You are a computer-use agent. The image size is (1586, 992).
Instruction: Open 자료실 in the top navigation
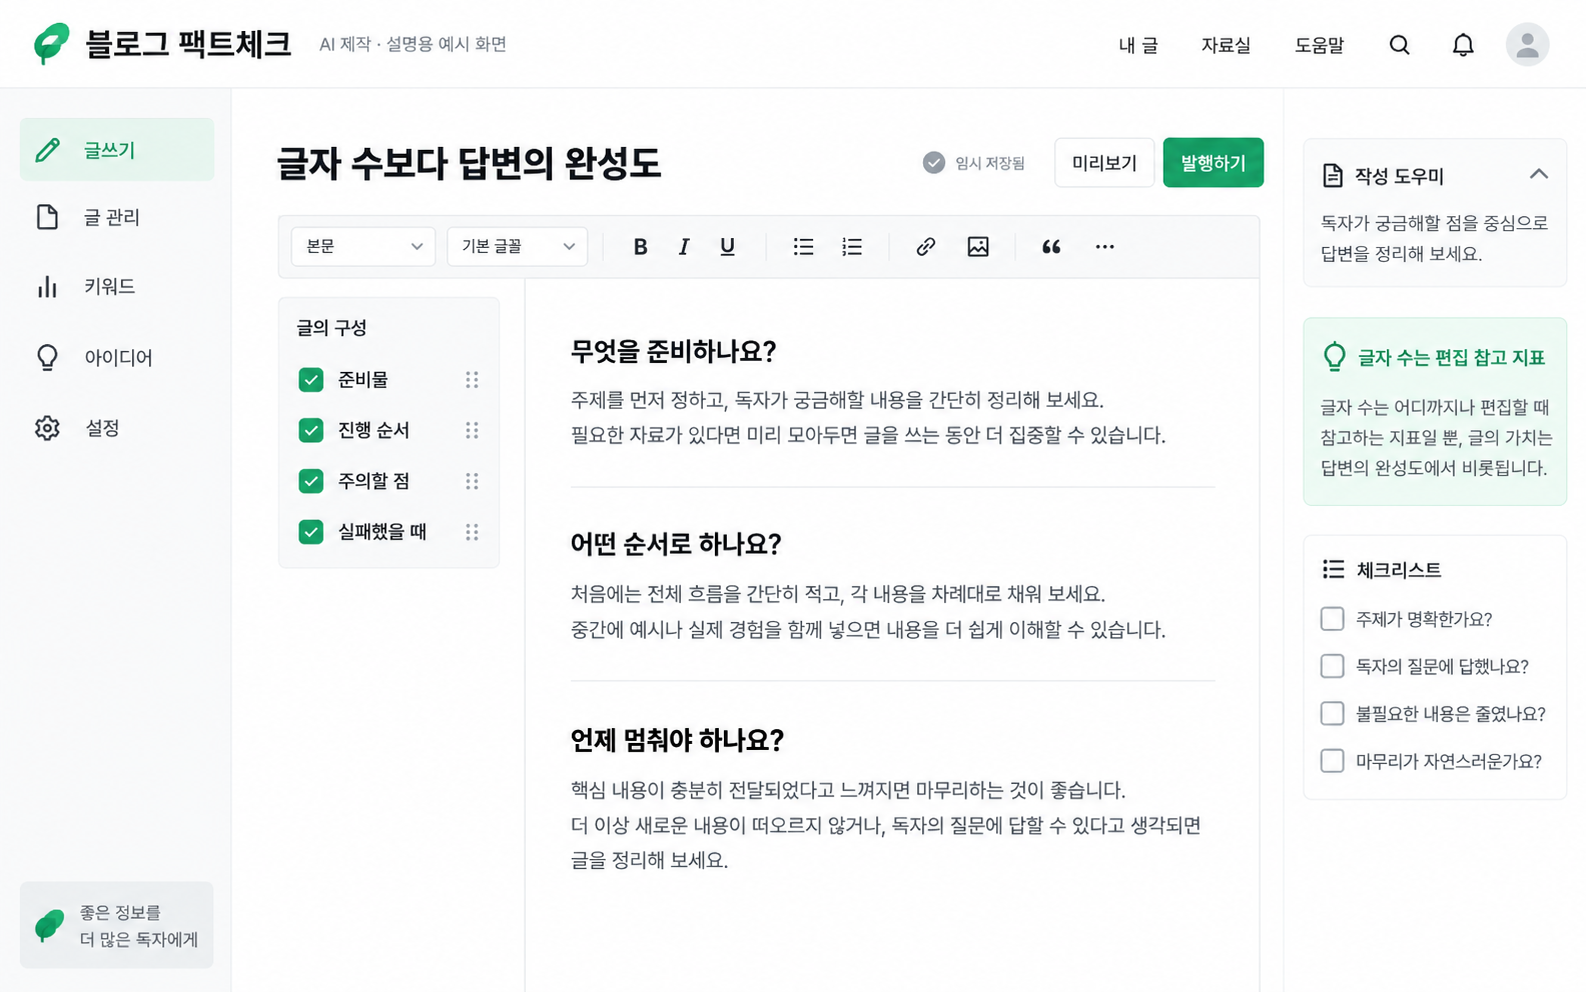[1226, 45]
